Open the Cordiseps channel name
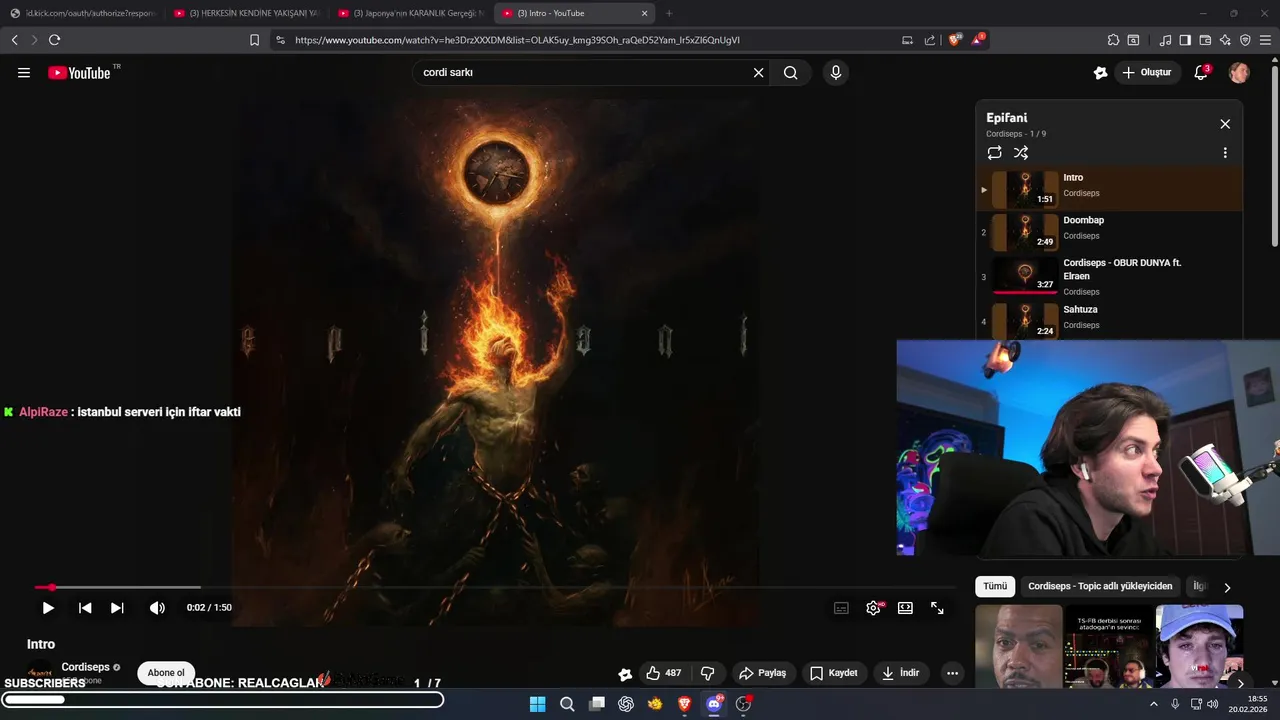This screenshot has height=720, width=1280. (x=85, y=667)
